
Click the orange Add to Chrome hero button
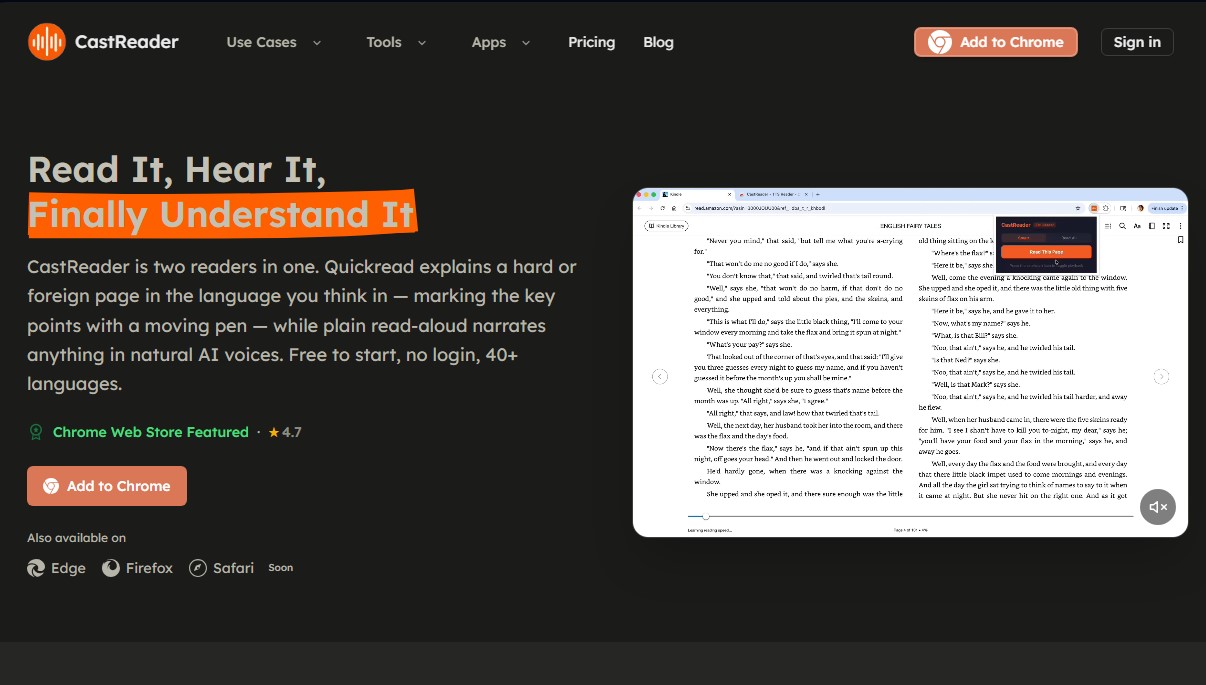pyautogui.click(x=107, y=486)
